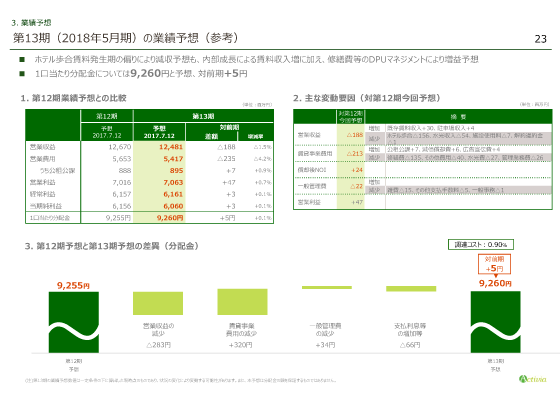Select red cell value 7,063
This screenshot has width=560, height=396.
click(x=173, y=182)
